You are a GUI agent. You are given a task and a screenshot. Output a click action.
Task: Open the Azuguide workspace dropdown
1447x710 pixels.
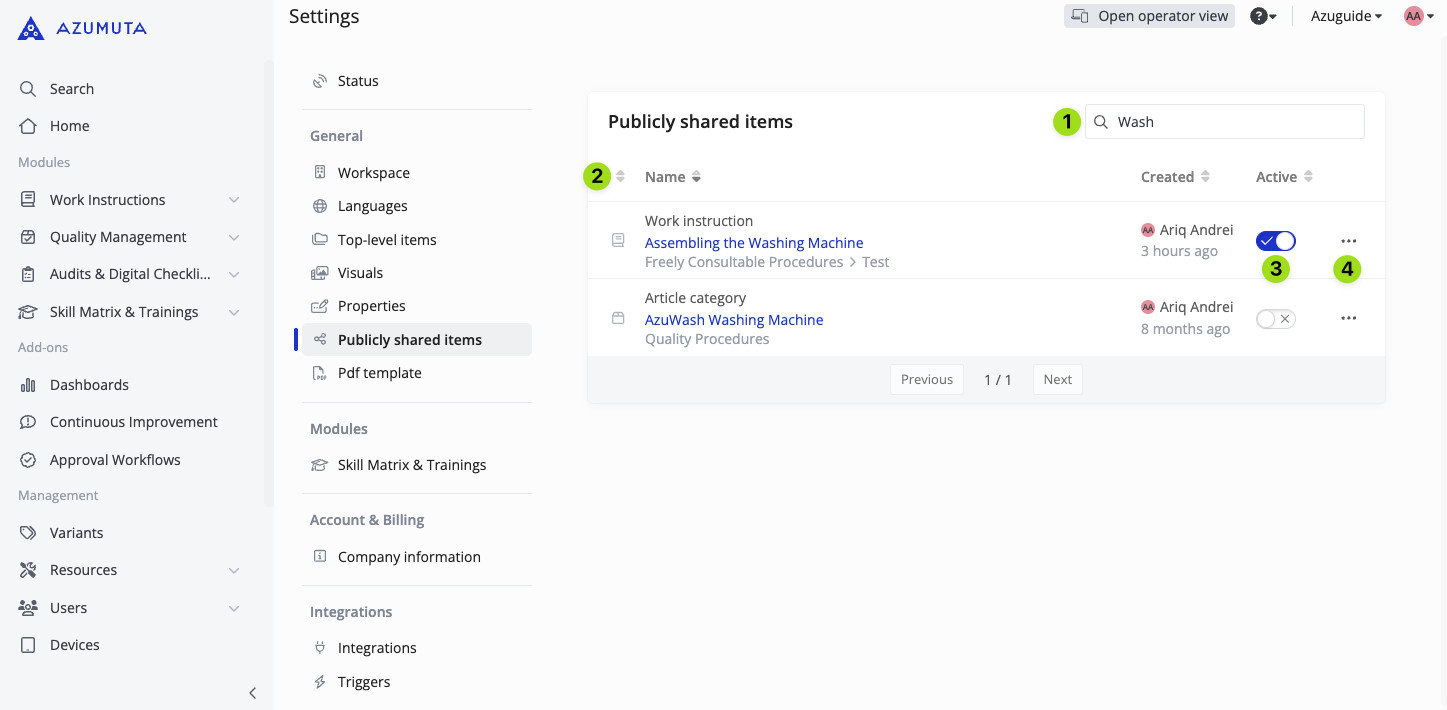click(x=1345, y=16)
